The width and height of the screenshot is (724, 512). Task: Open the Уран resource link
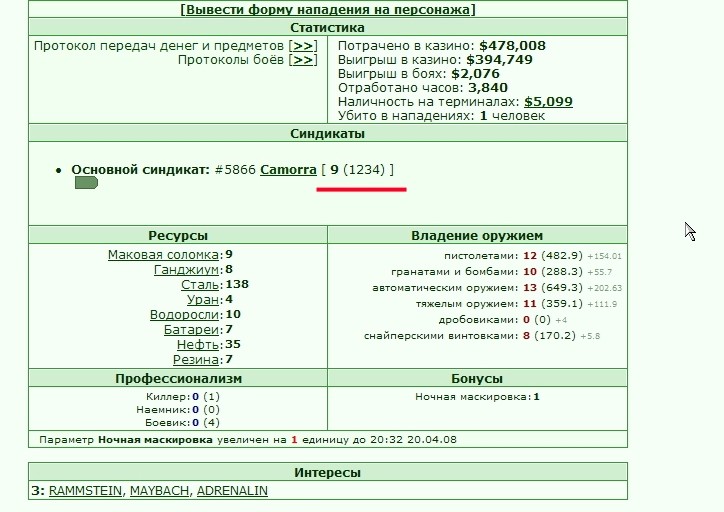[x=202, y=299]
